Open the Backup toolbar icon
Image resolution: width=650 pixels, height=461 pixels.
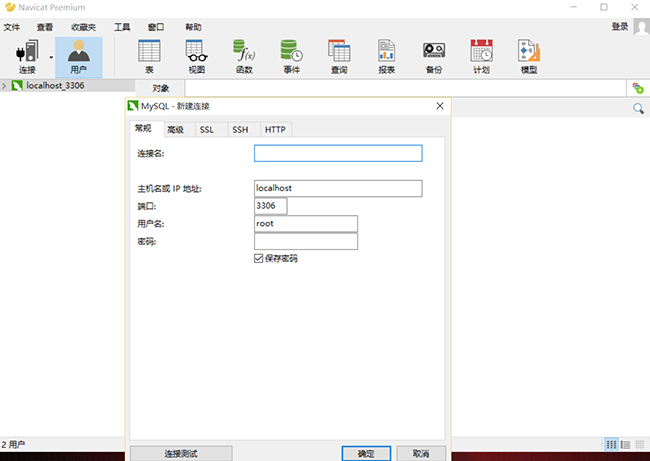(x=434, y=57)
